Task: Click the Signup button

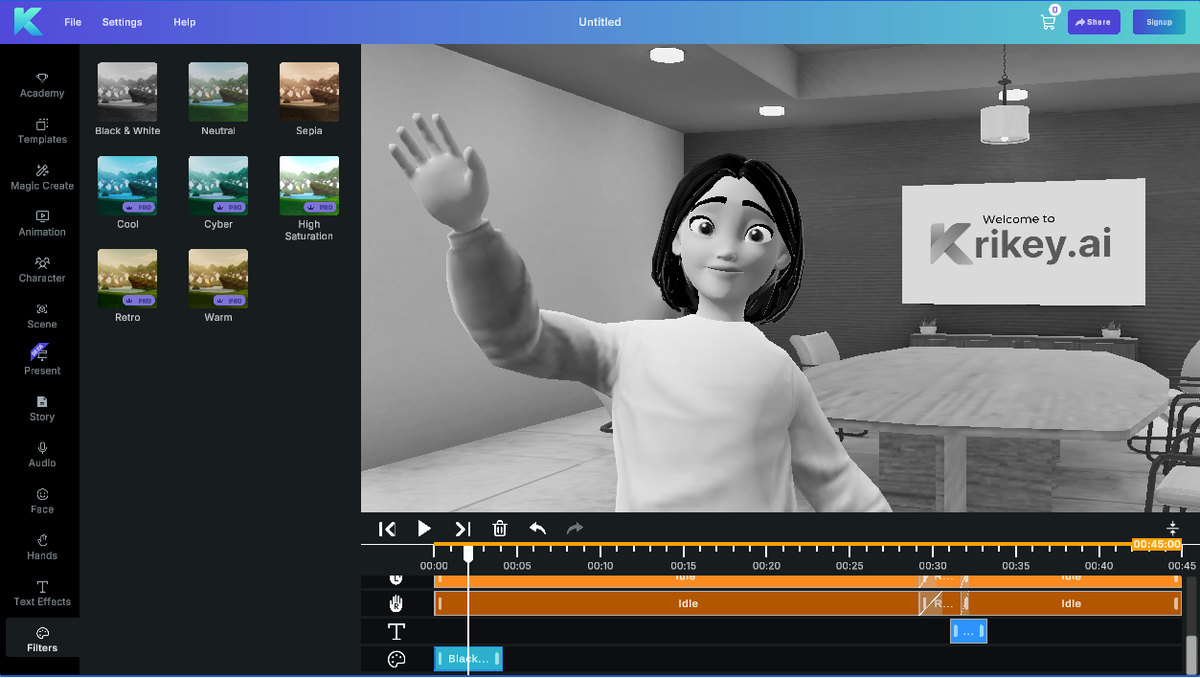Action: point(1158,21)
